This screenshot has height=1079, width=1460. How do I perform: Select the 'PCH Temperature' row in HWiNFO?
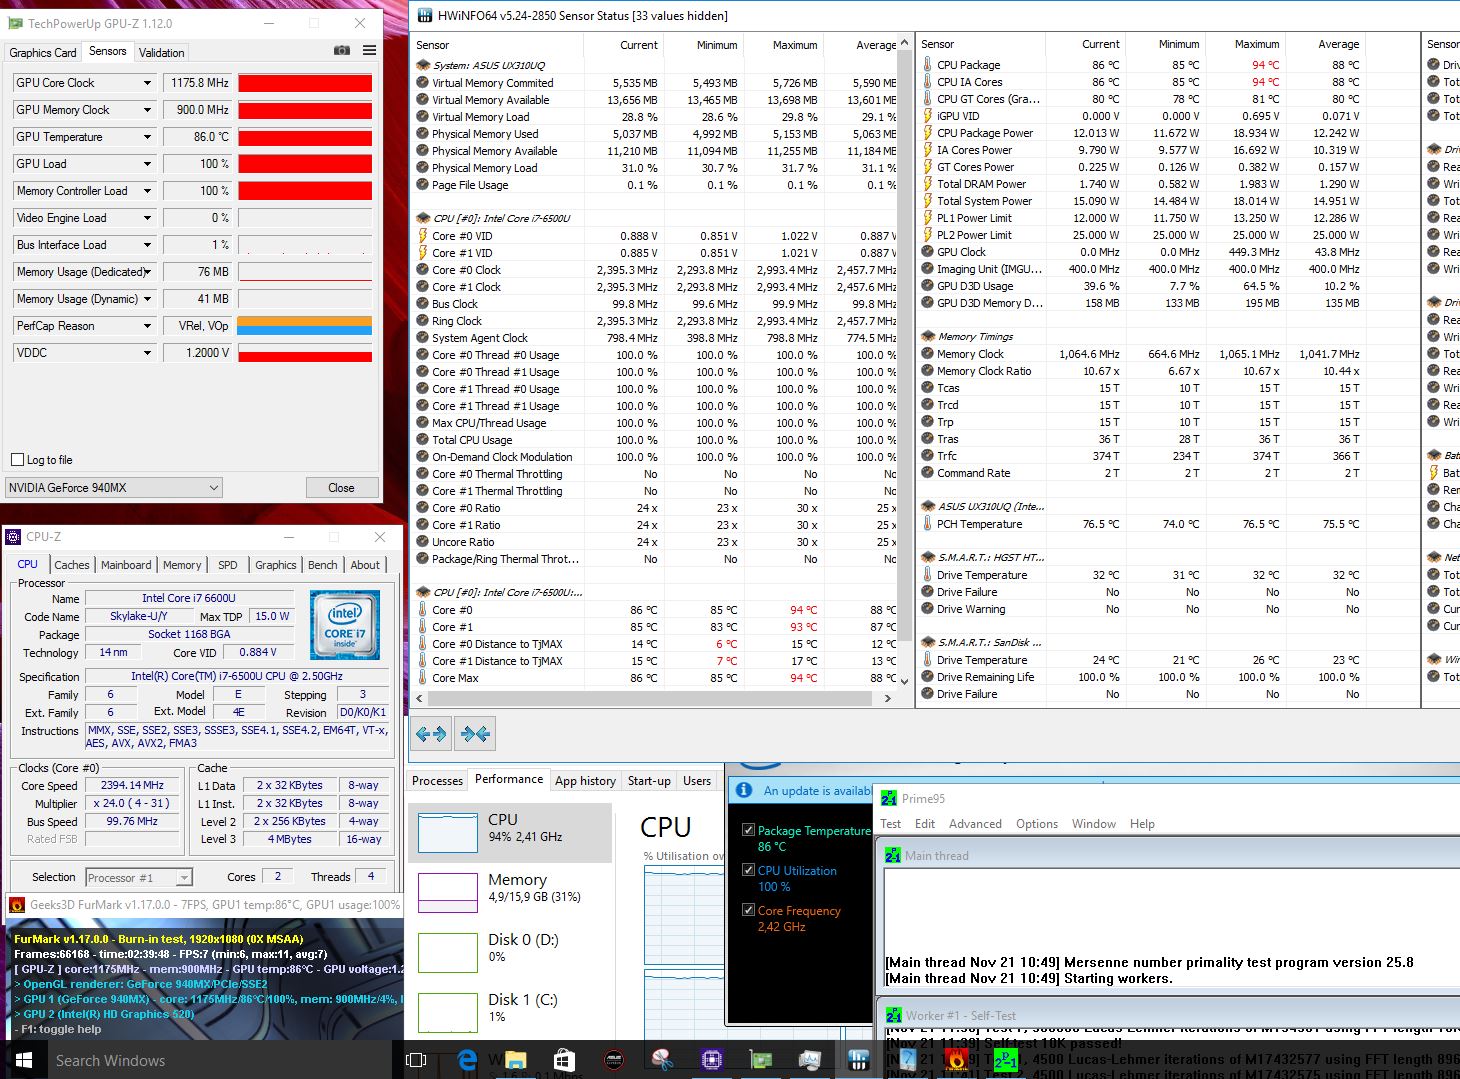(x=1142, y=524)
